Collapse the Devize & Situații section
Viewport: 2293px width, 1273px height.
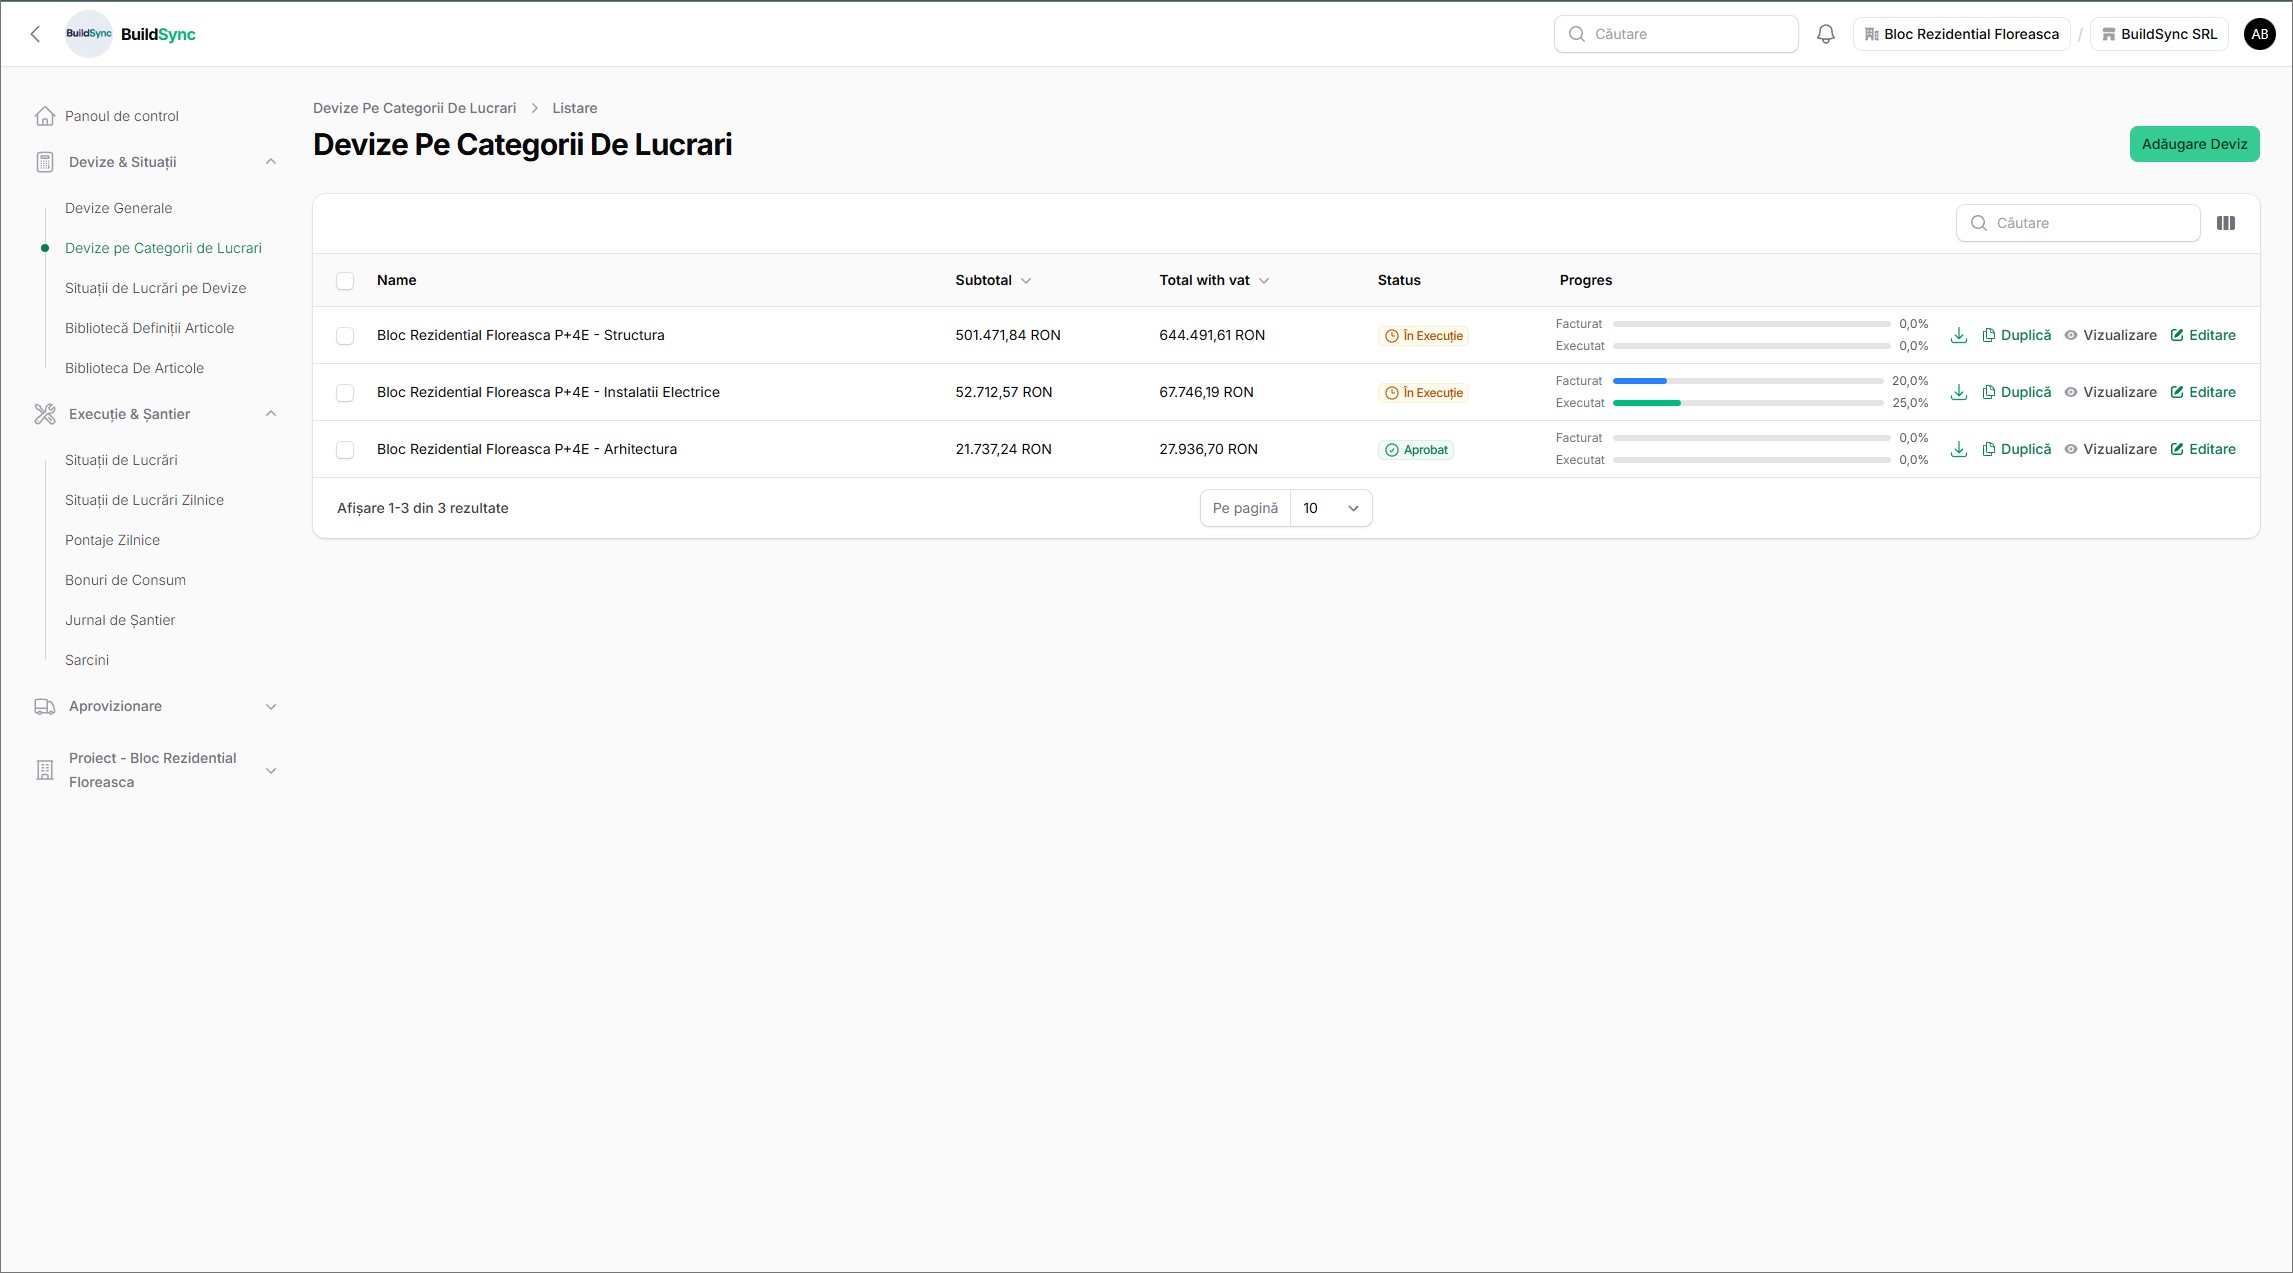click(x=271, y=161)
